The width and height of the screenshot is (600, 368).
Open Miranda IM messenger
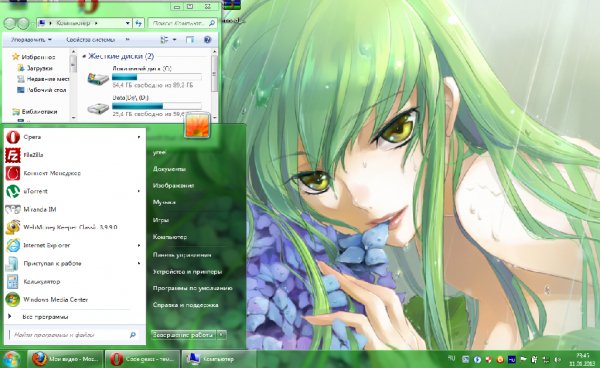tap(73, 209)
